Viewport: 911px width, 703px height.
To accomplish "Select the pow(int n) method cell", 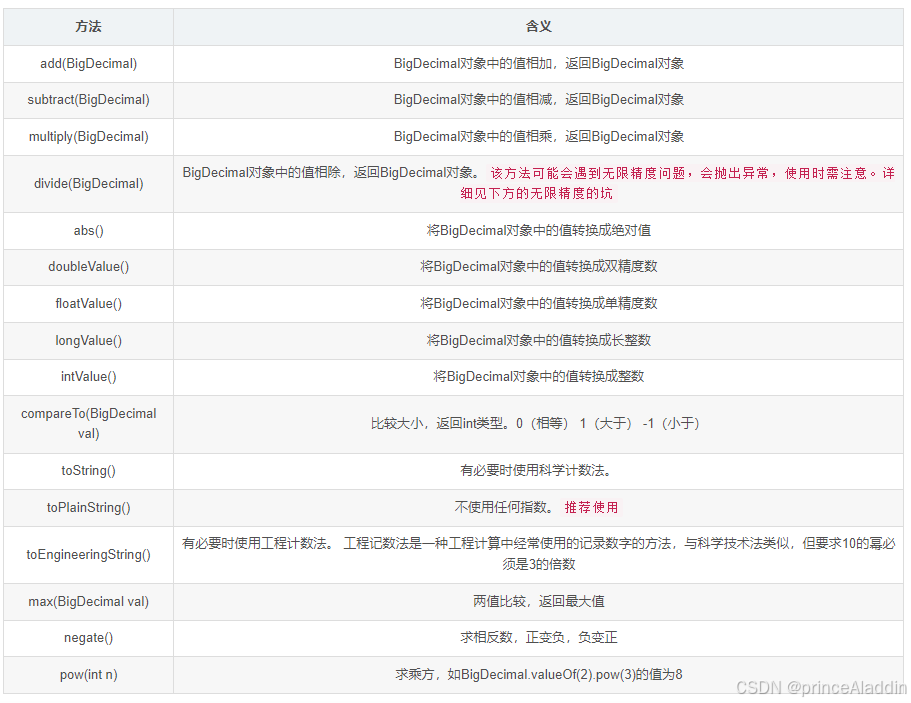I will [x=88, y=675].
